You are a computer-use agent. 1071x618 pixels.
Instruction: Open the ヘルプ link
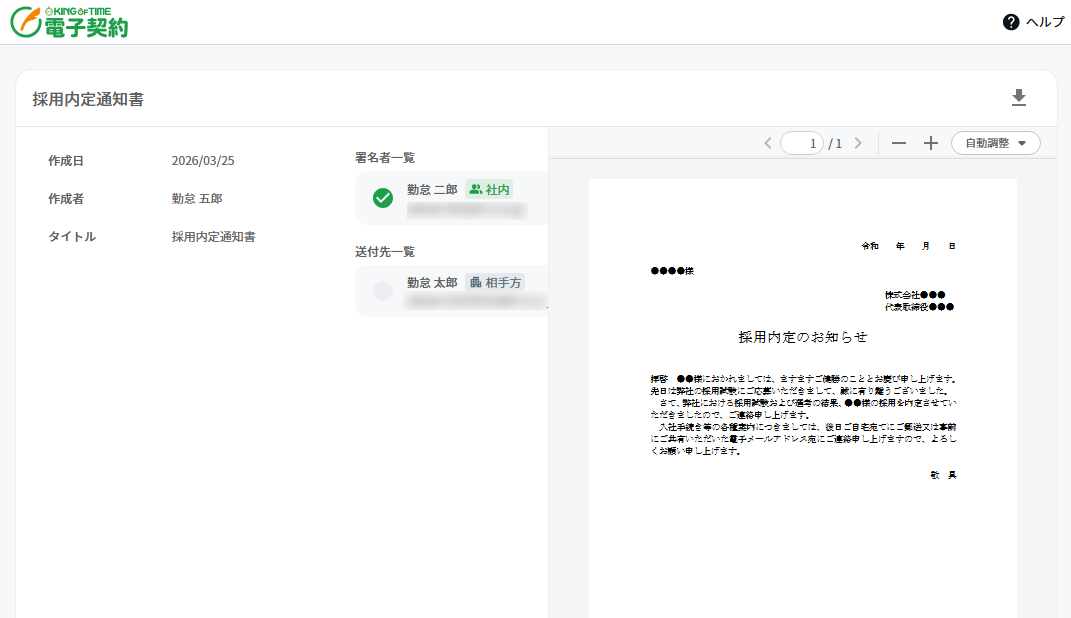coord(1045,23)
